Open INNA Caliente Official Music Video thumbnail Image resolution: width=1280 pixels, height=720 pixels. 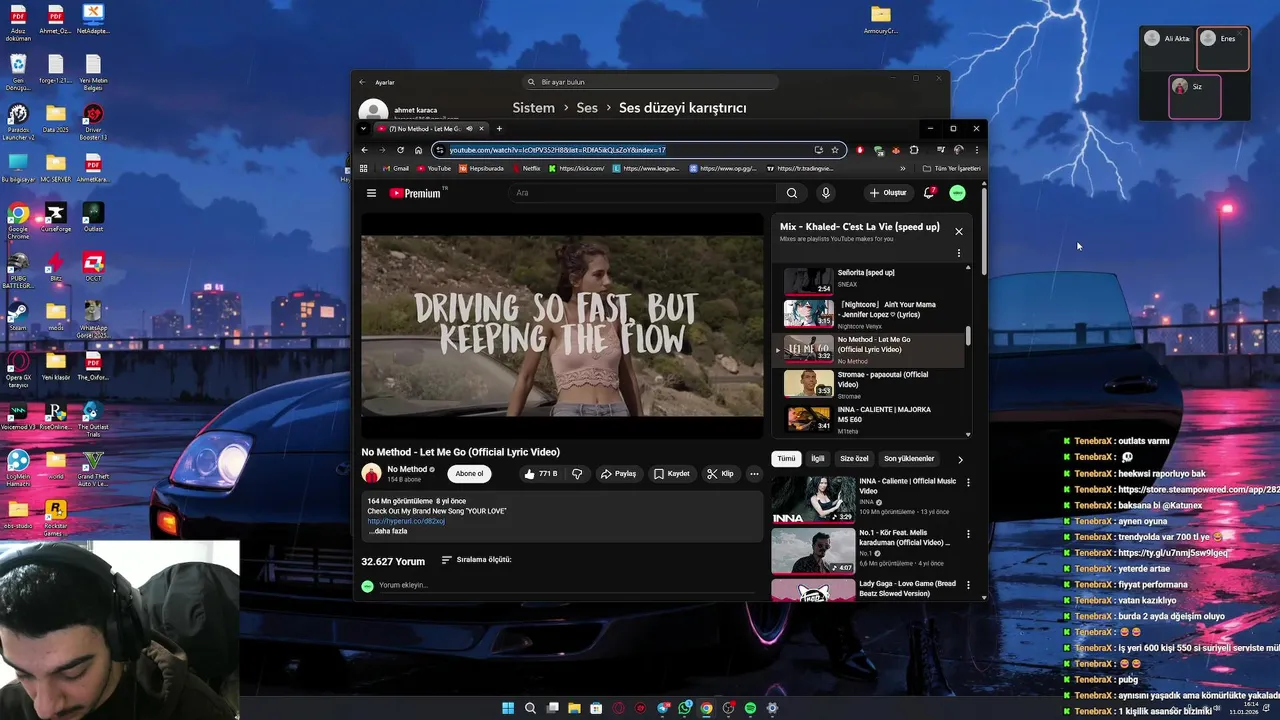[x=813, y=499]
